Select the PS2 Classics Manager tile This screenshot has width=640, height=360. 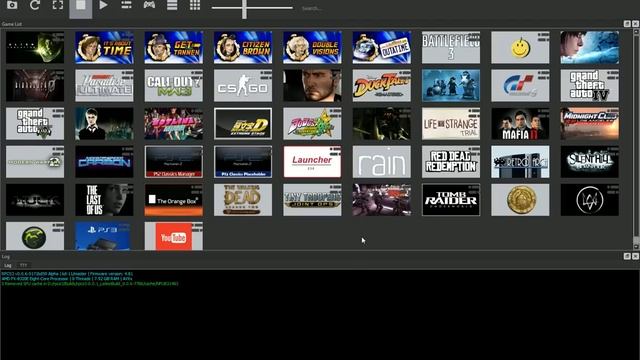(173, 162)
